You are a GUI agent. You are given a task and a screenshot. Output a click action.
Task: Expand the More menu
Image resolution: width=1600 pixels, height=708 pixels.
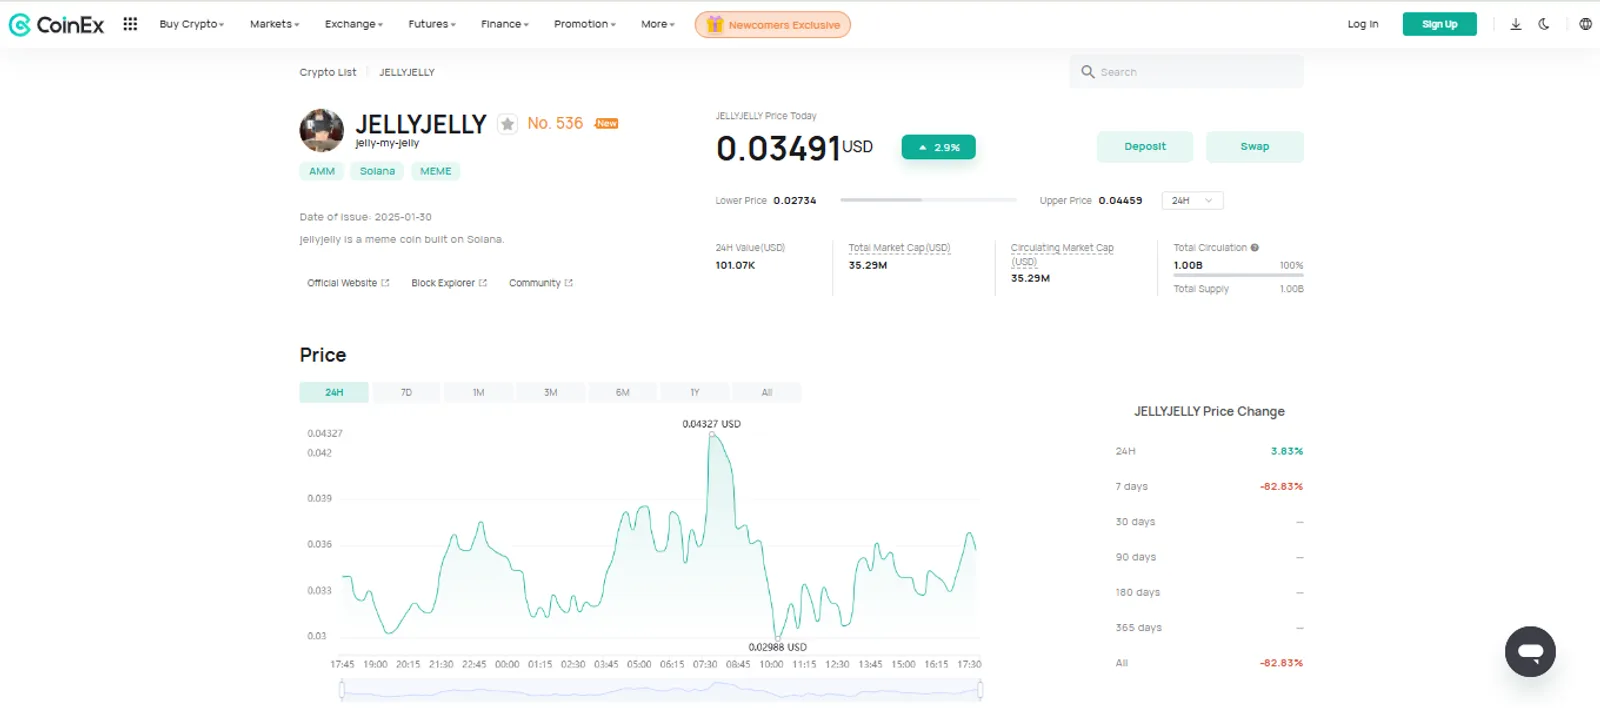pyautogui.click(x=658, y=24)
